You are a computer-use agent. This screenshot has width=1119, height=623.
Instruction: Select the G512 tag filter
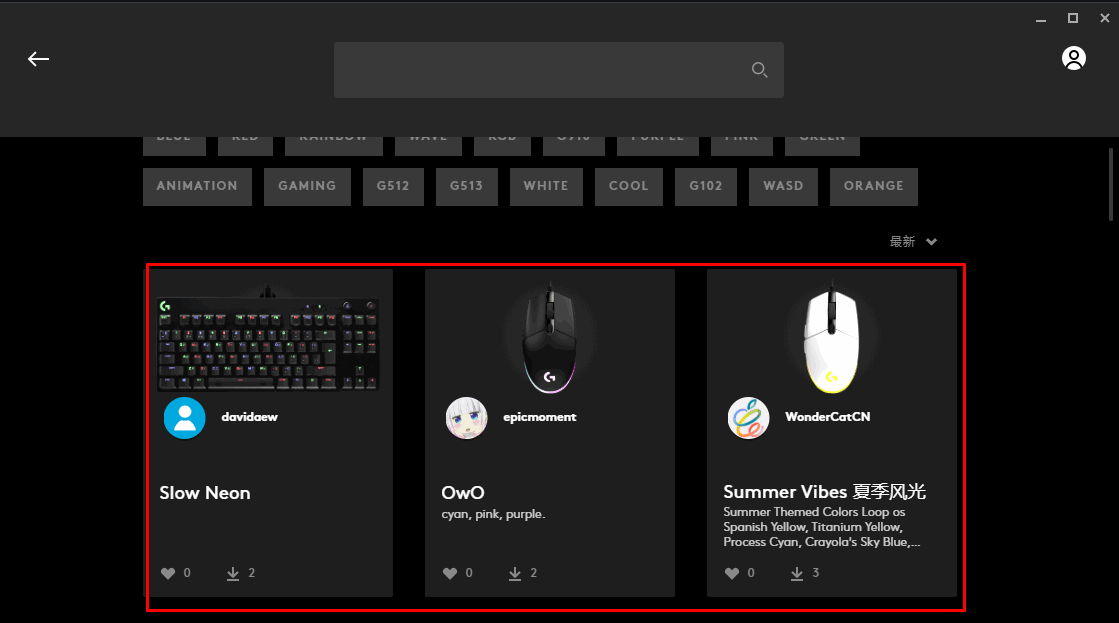[393, 186]
